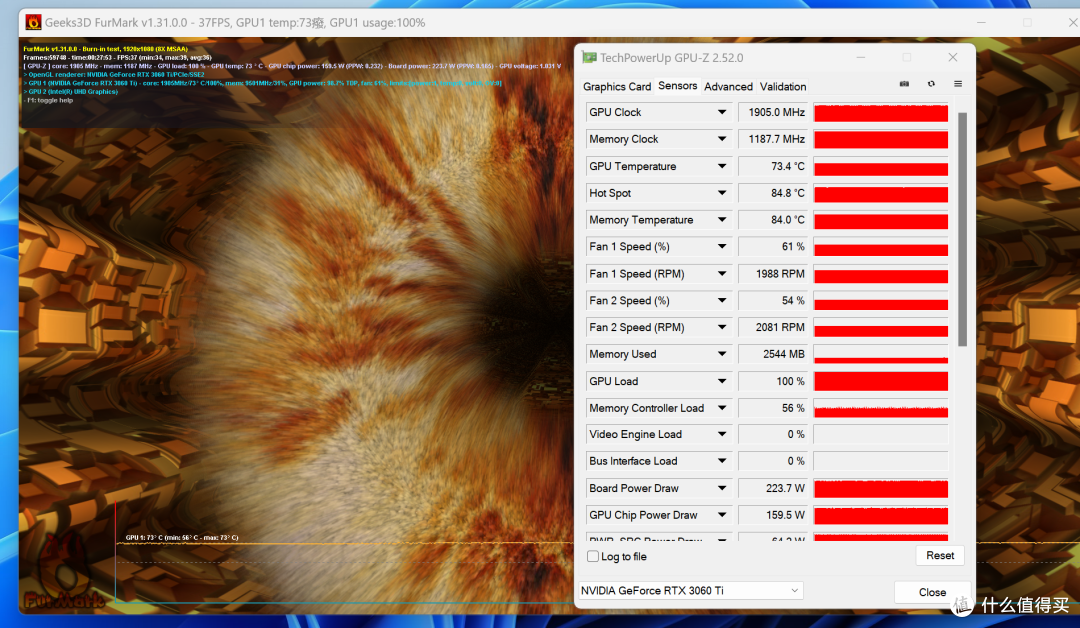1080x628 pixels.
Task: Click the GPU-Z screenshot camera icon
Action: 904,84
